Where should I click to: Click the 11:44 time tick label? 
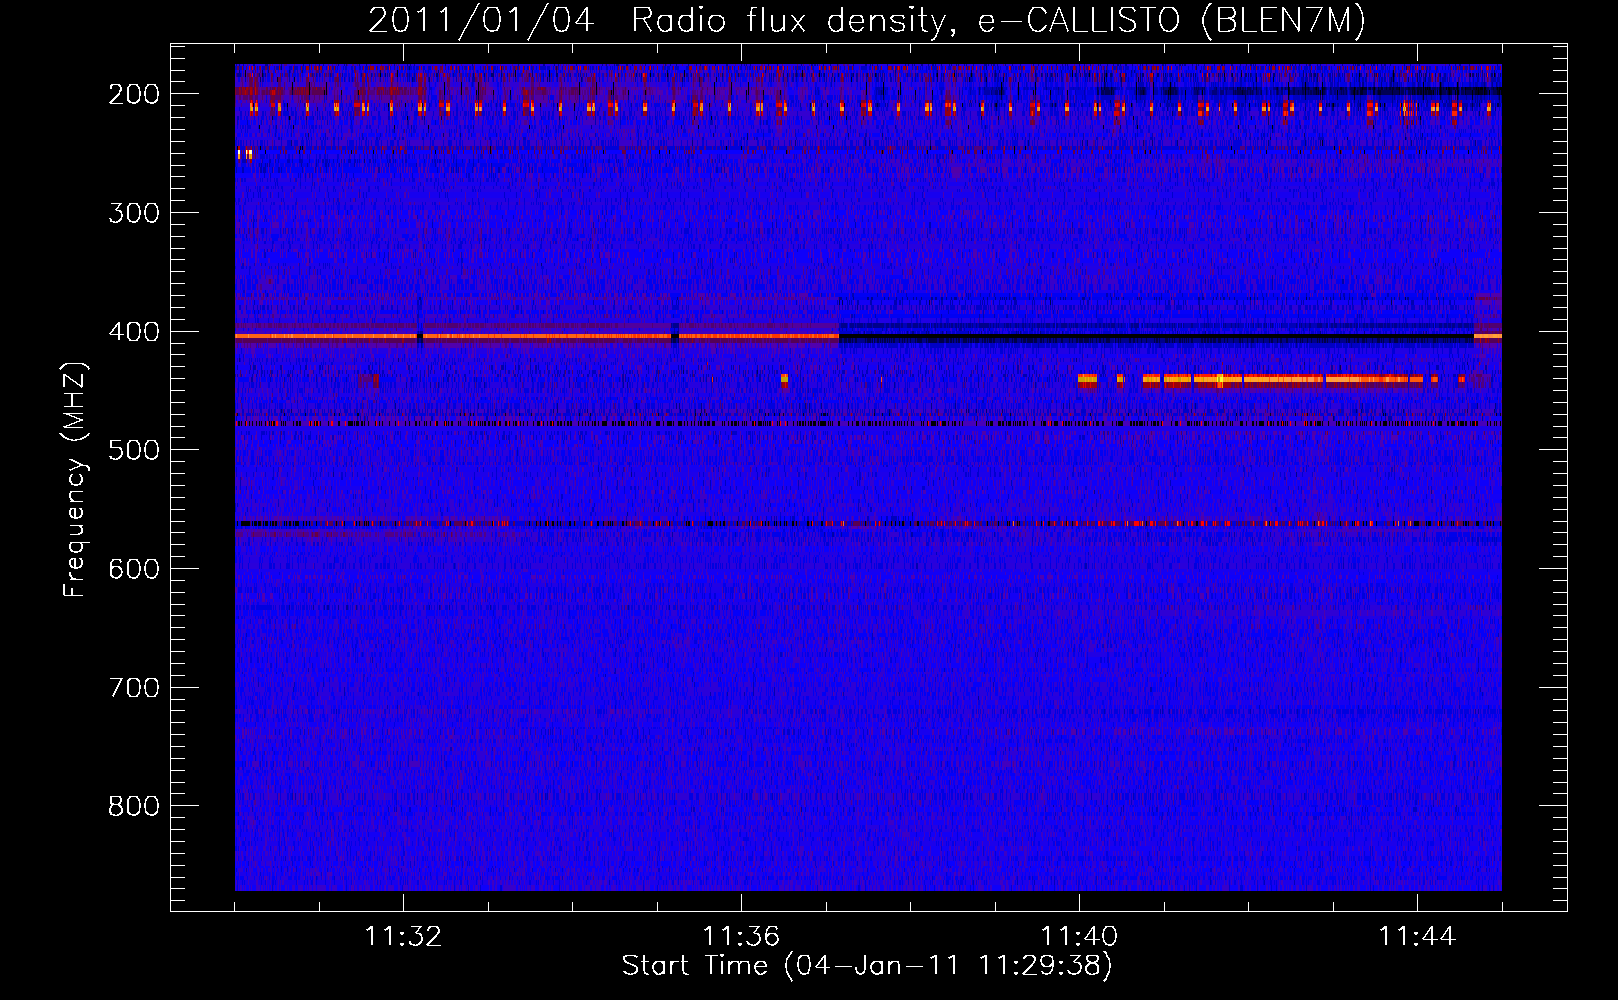[x=1417, y=937]
